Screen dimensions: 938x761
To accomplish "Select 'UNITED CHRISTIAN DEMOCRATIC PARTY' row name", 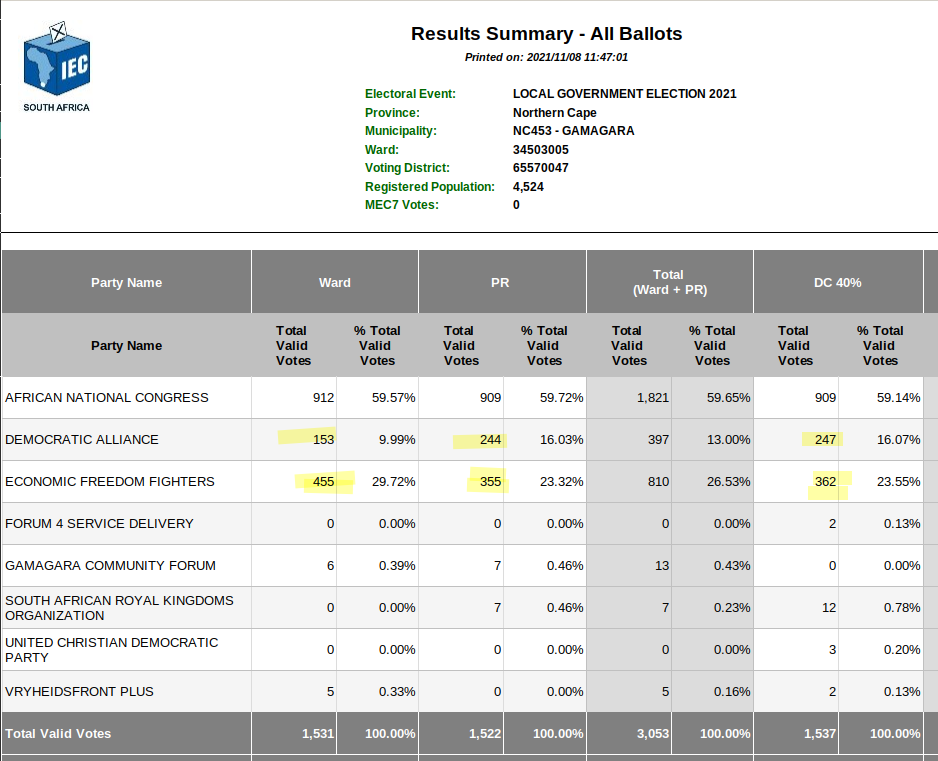I will coord(112,650).
